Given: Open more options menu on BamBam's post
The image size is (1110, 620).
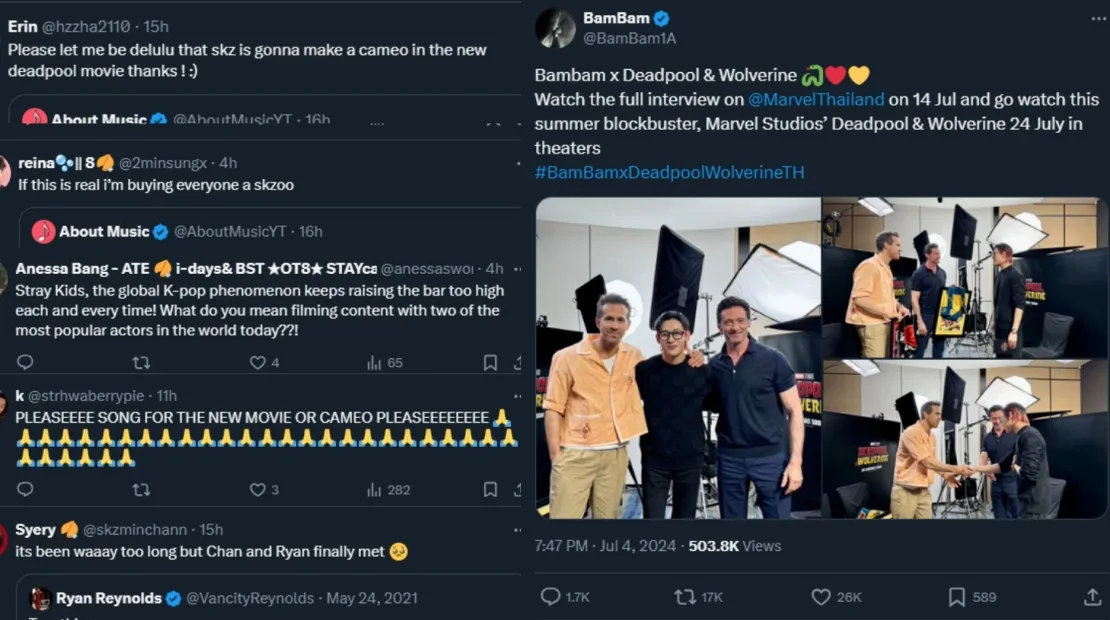Looking at the screenshot, I should (1093, 19).
